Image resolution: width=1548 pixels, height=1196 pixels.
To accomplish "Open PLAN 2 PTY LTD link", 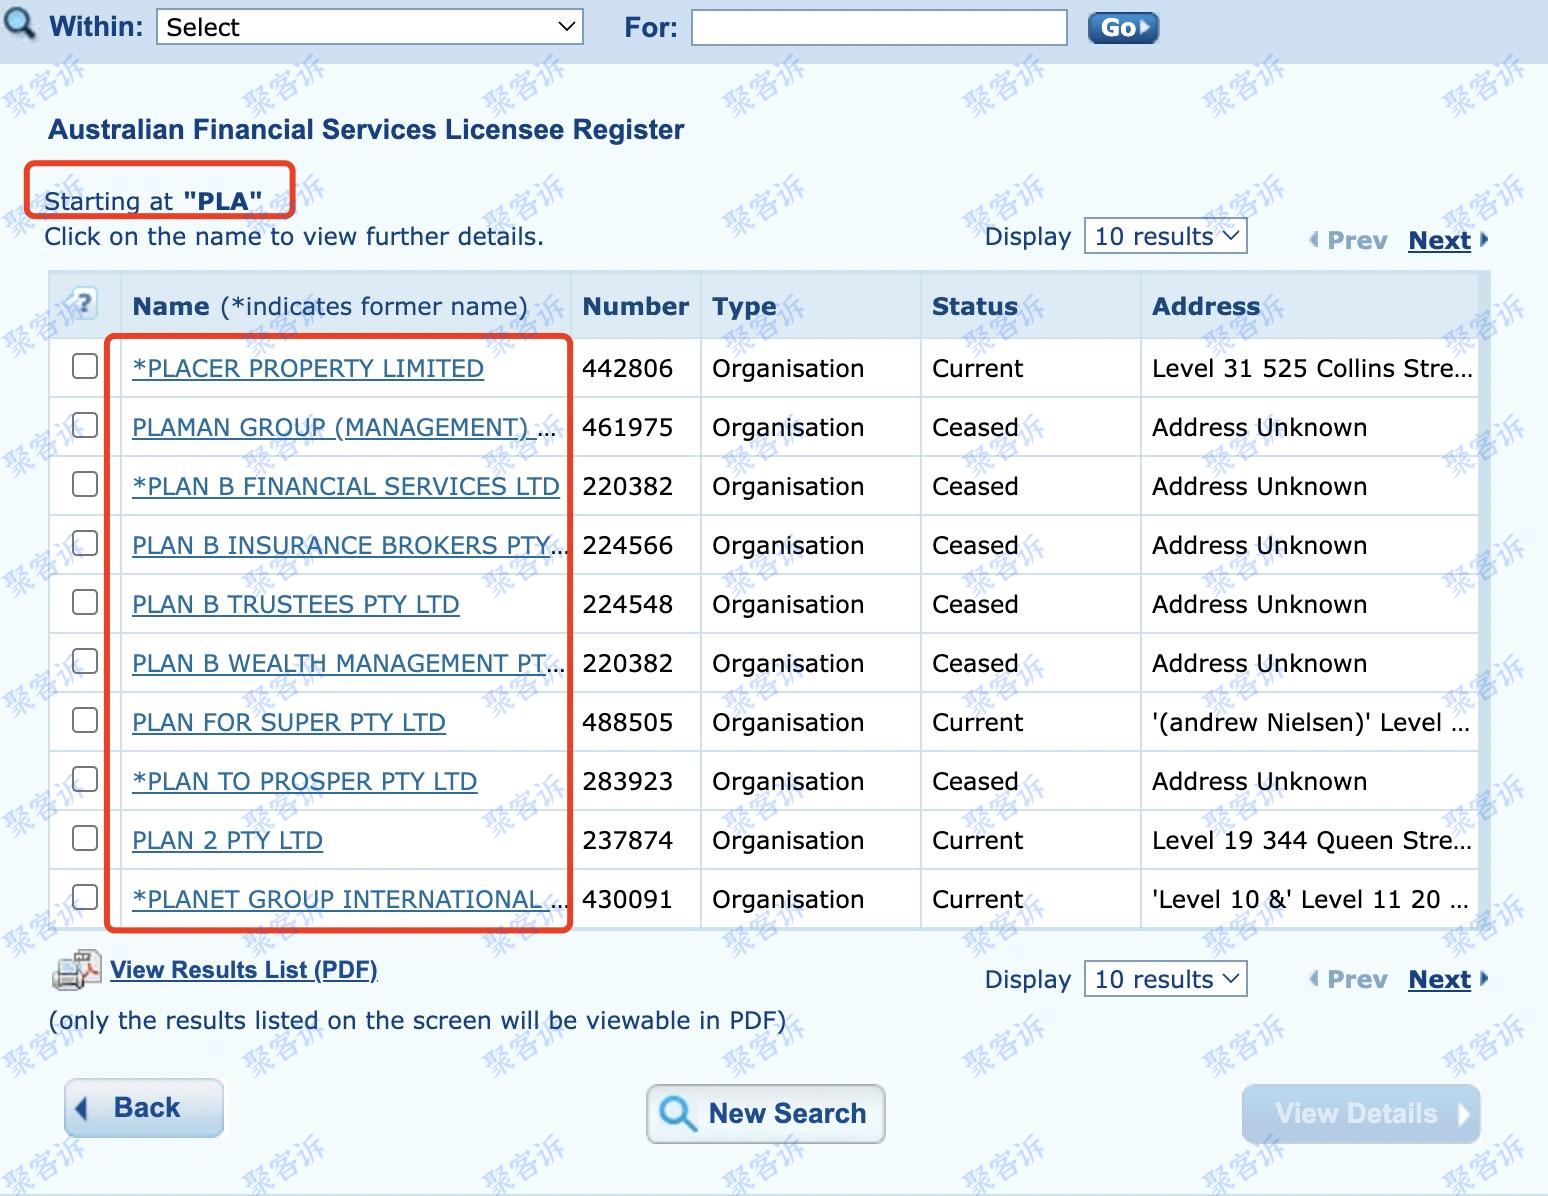I will coord(228,840).
